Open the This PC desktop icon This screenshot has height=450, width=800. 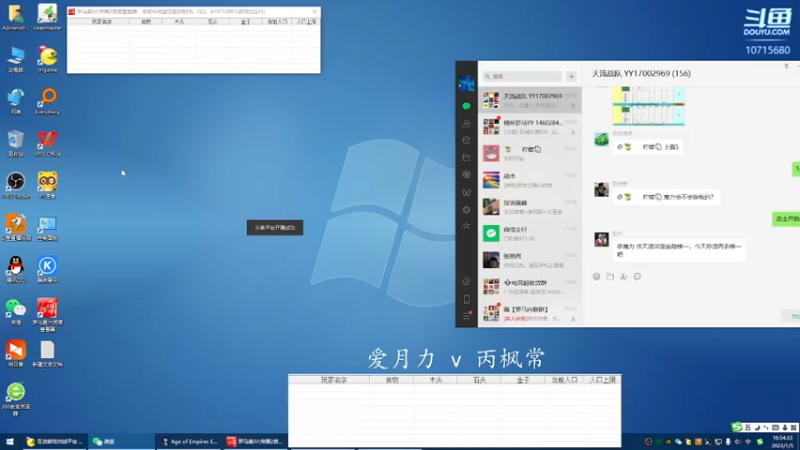[x=15, y=59]
